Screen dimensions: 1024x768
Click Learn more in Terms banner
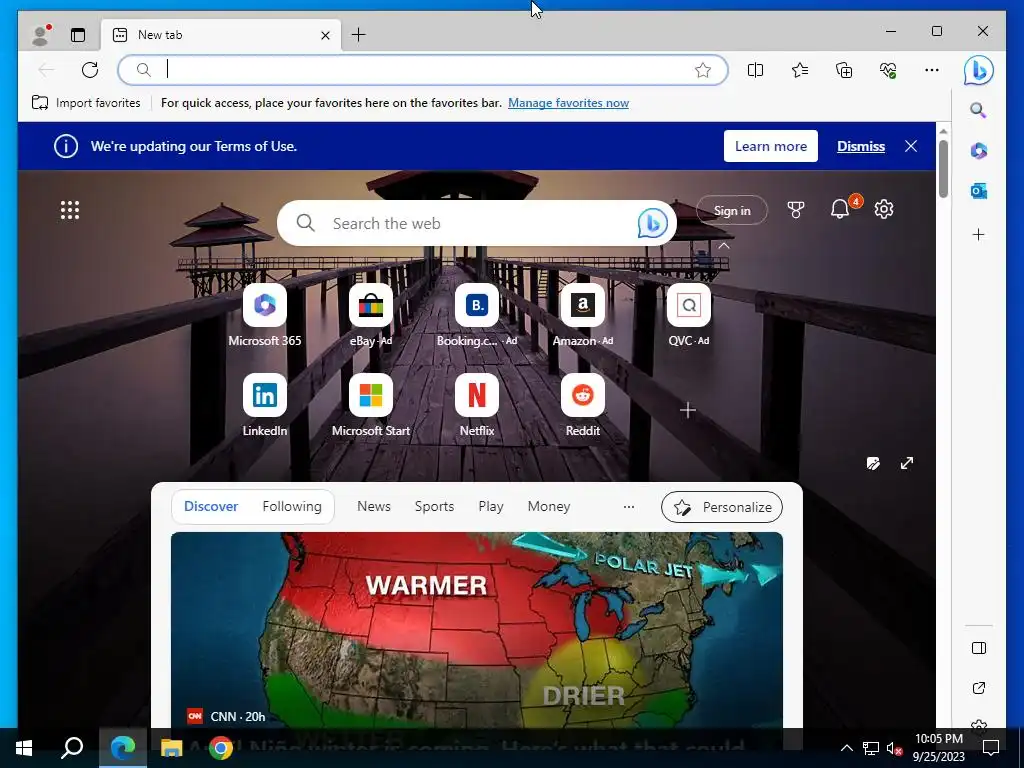pyautogui.click(x=771, y=146)
